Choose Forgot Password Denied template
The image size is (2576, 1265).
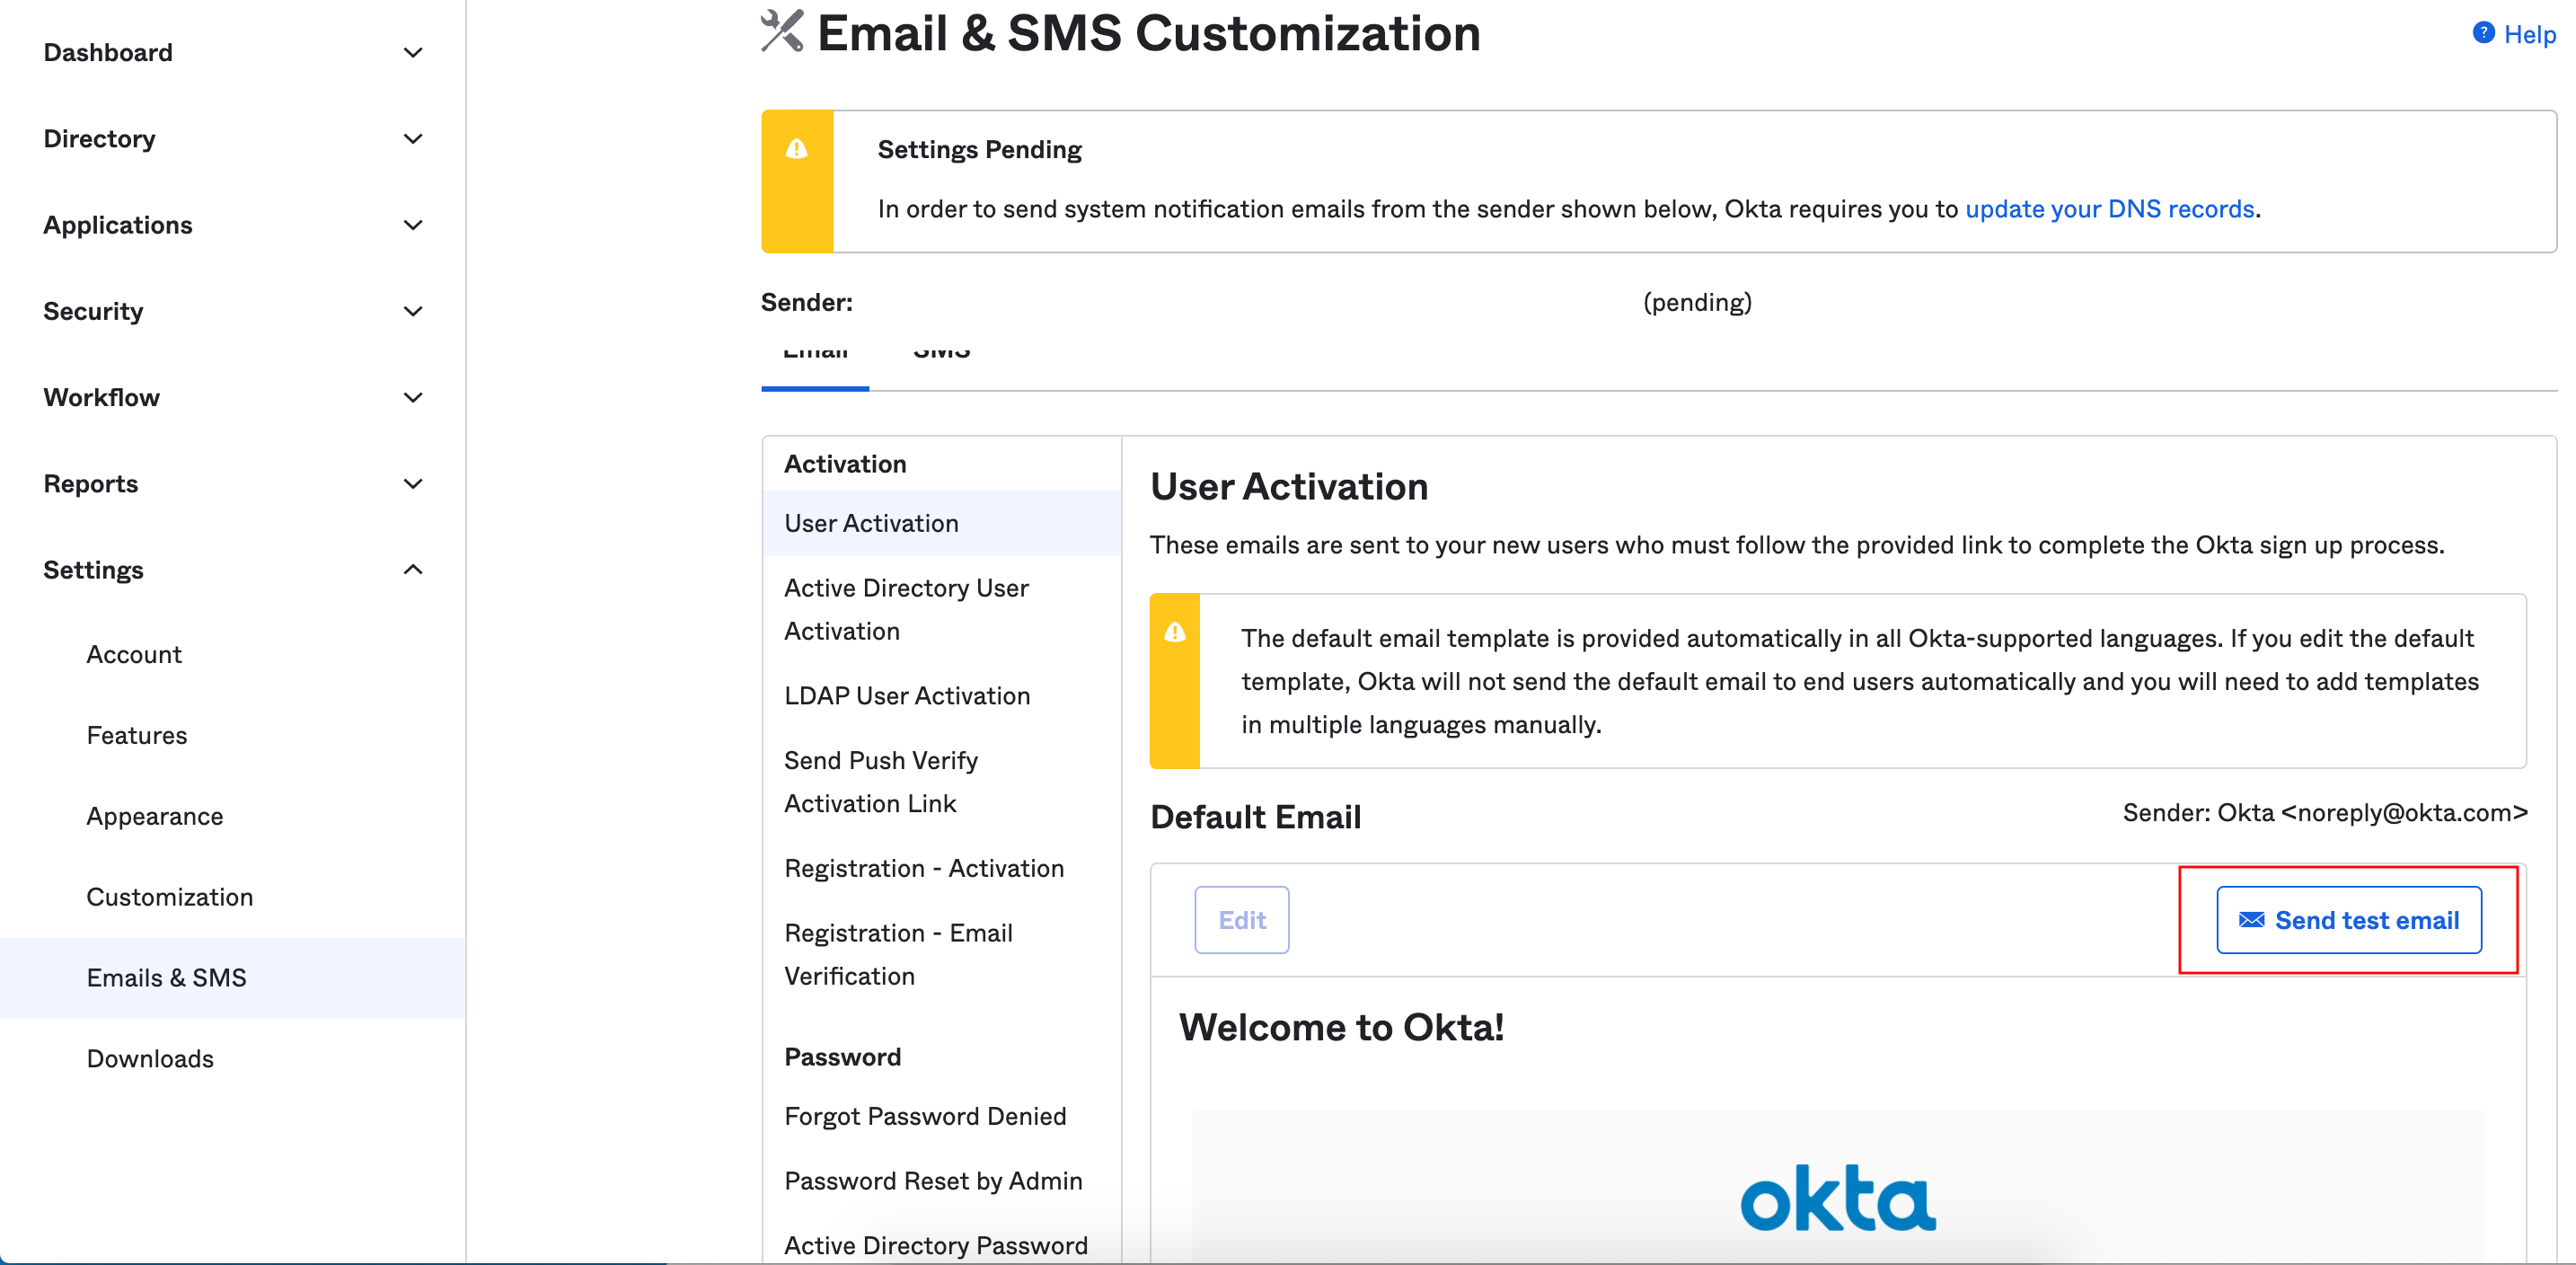click(x=925, y=1116)
